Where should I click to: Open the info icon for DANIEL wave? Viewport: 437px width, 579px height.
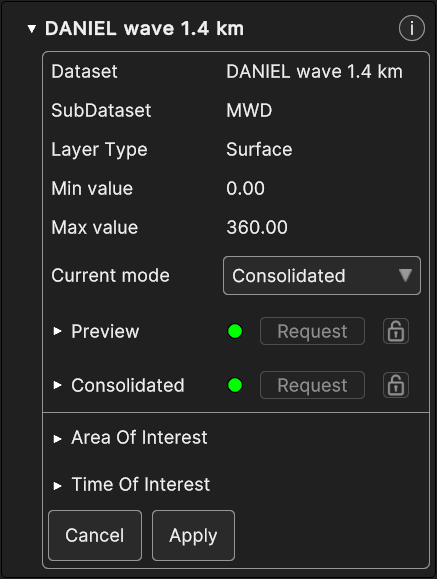(412, 28)
